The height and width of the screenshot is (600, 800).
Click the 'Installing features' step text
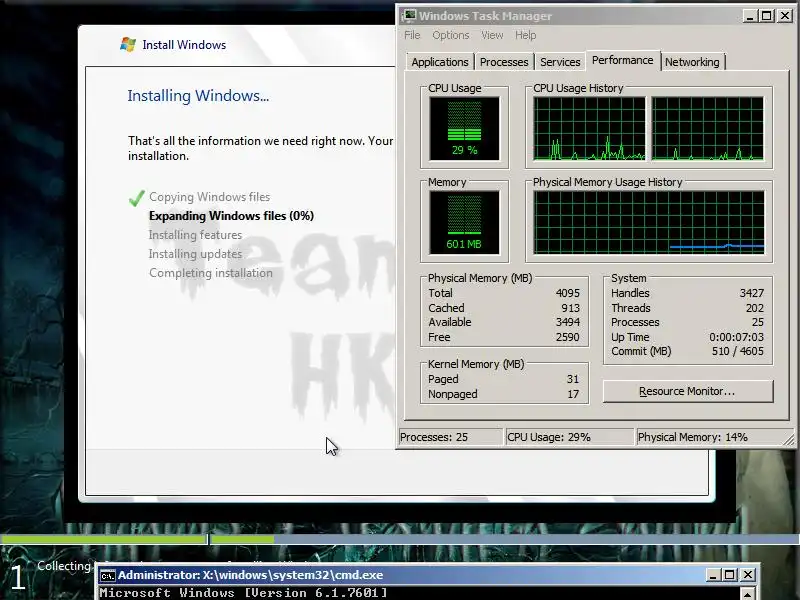195,235
